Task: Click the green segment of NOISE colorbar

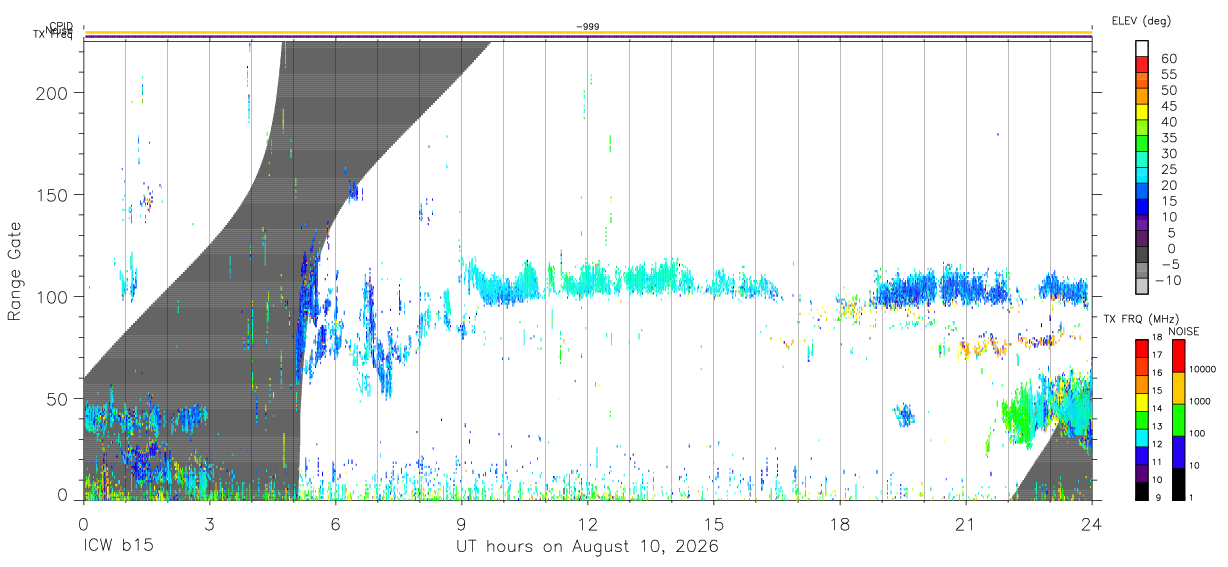Action: click(1178, 420)
